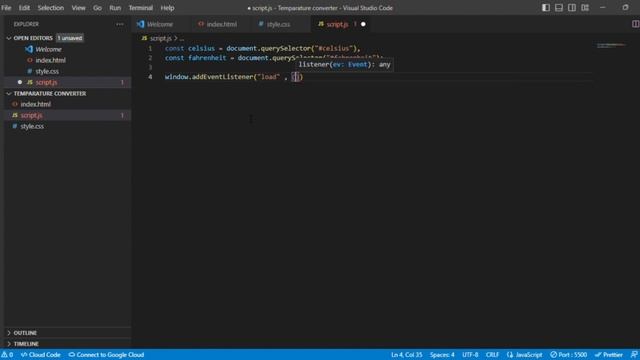Click the breadcrumb ellipsis after script.js
Image resolution: width=640 pixels, height=360 pixels.
[x=182, y=38]
